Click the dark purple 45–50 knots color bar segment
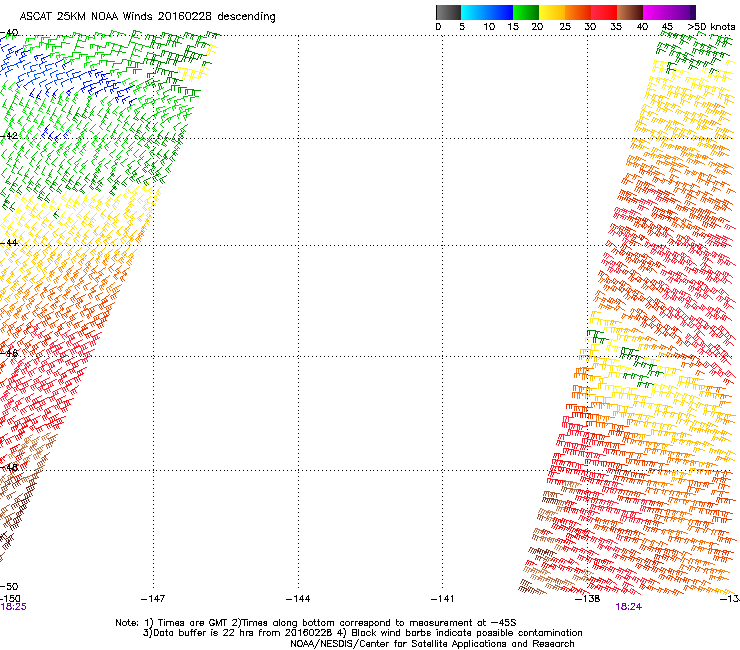Screen dimensions: 740x650 tap(682, 12)
